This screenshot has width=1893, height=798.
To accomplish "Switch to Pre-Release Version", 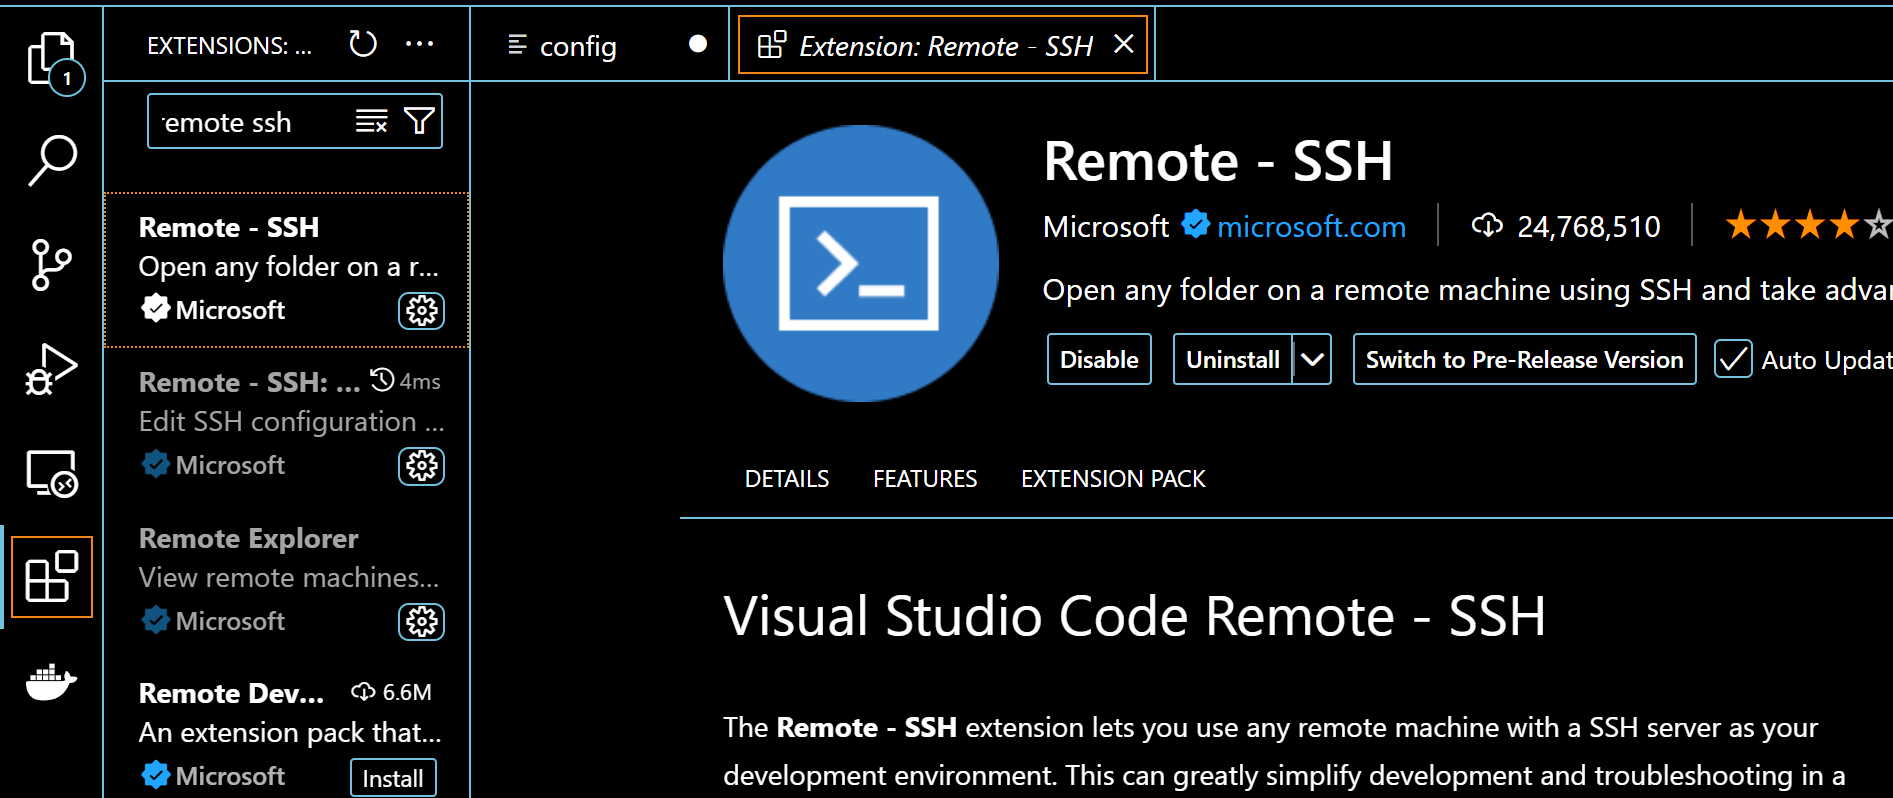I will [x=1524, y=359].
